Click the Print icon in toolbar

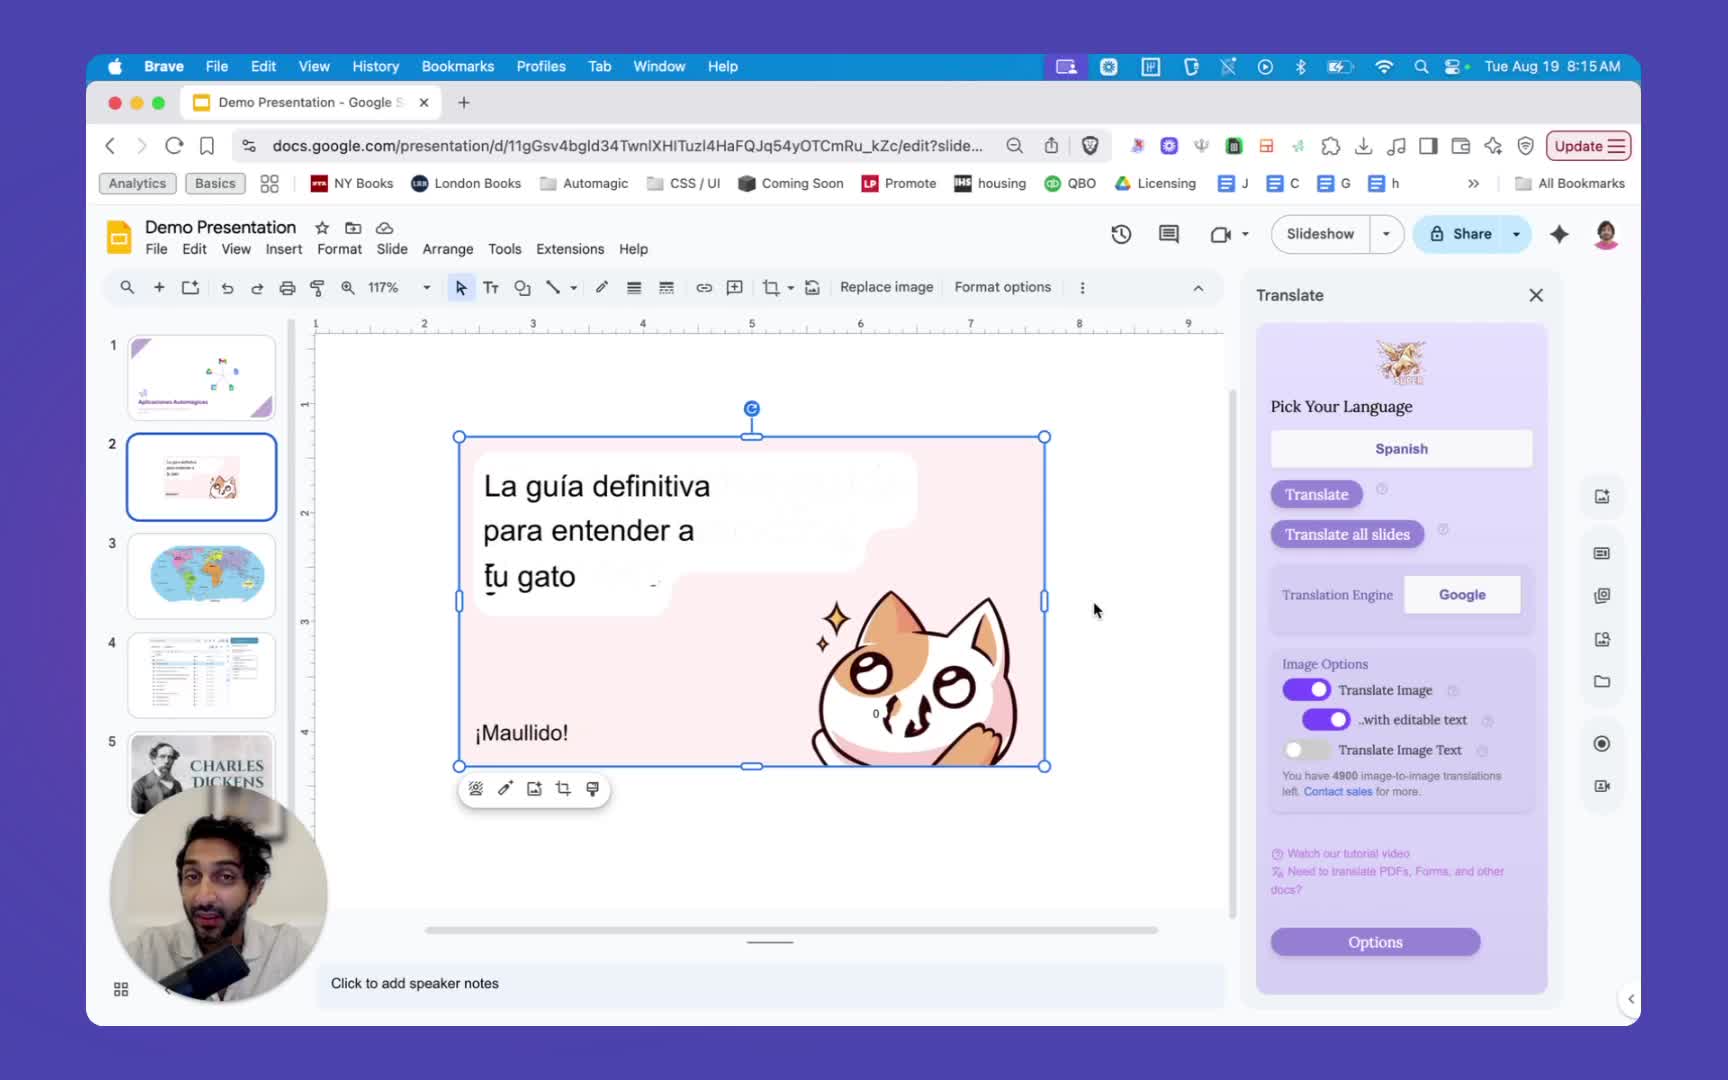[287, 288]
